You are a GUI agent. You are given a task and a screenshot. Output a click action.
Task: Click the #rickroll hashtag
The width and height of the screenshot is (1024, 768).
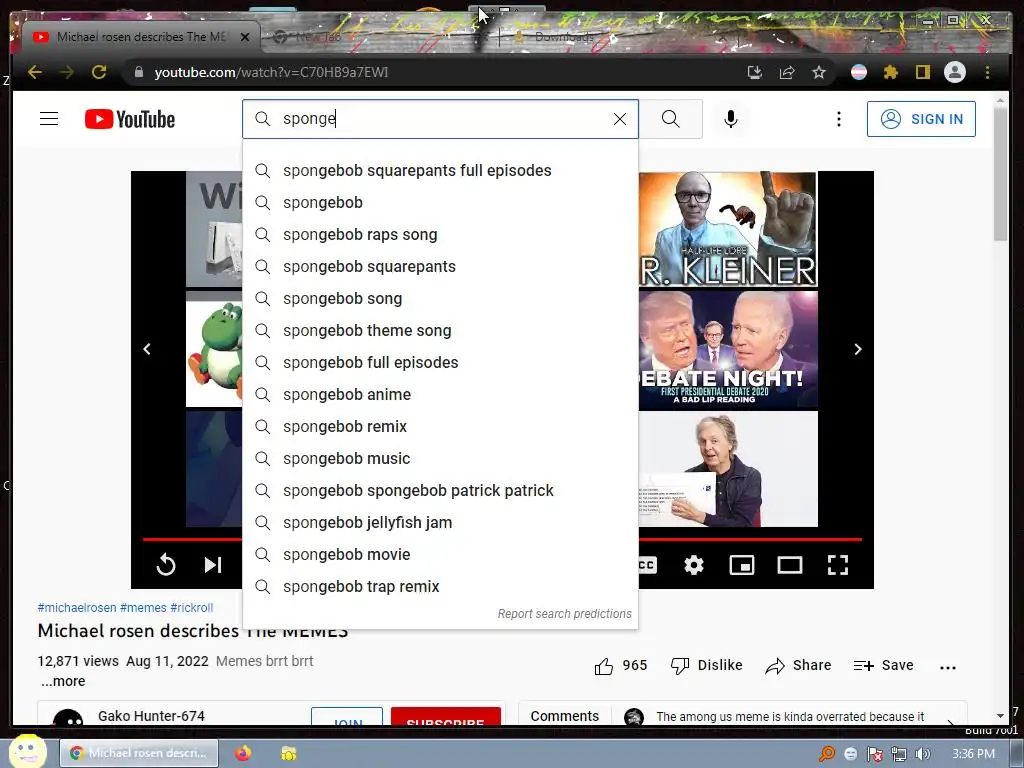point(191,607)
